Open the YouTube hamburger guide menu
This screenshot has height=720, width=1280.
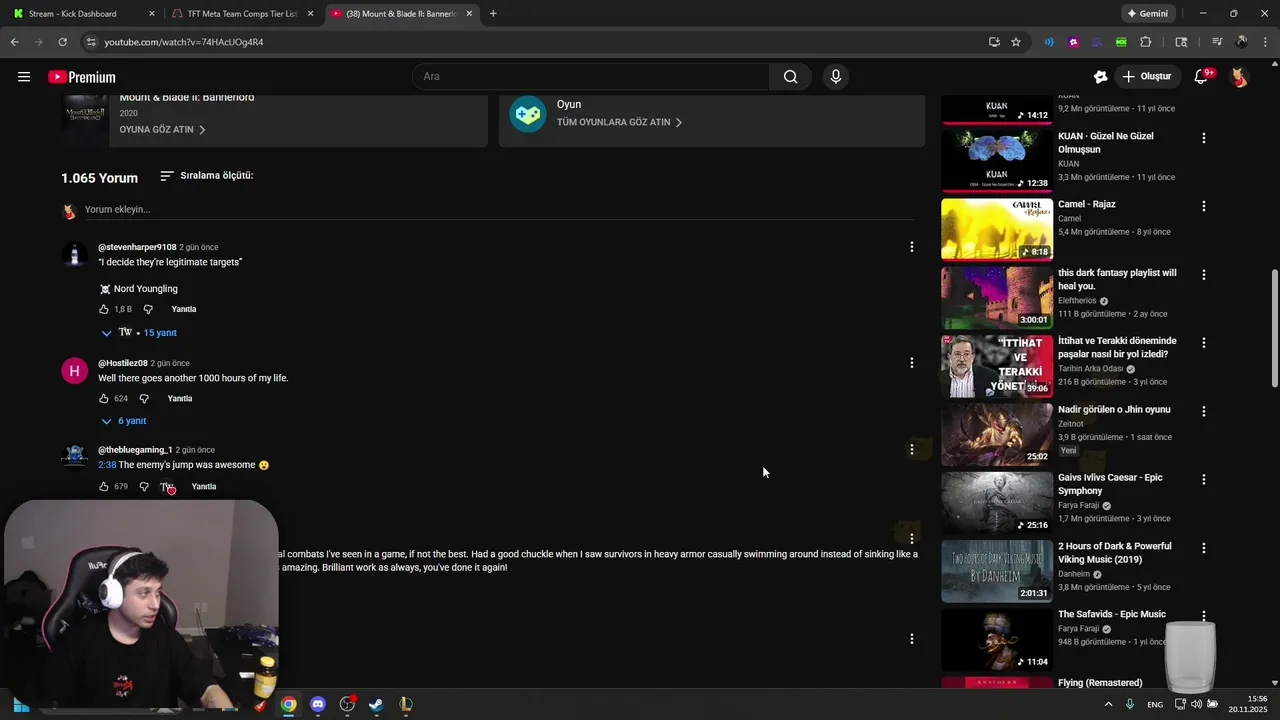(24, 77)
